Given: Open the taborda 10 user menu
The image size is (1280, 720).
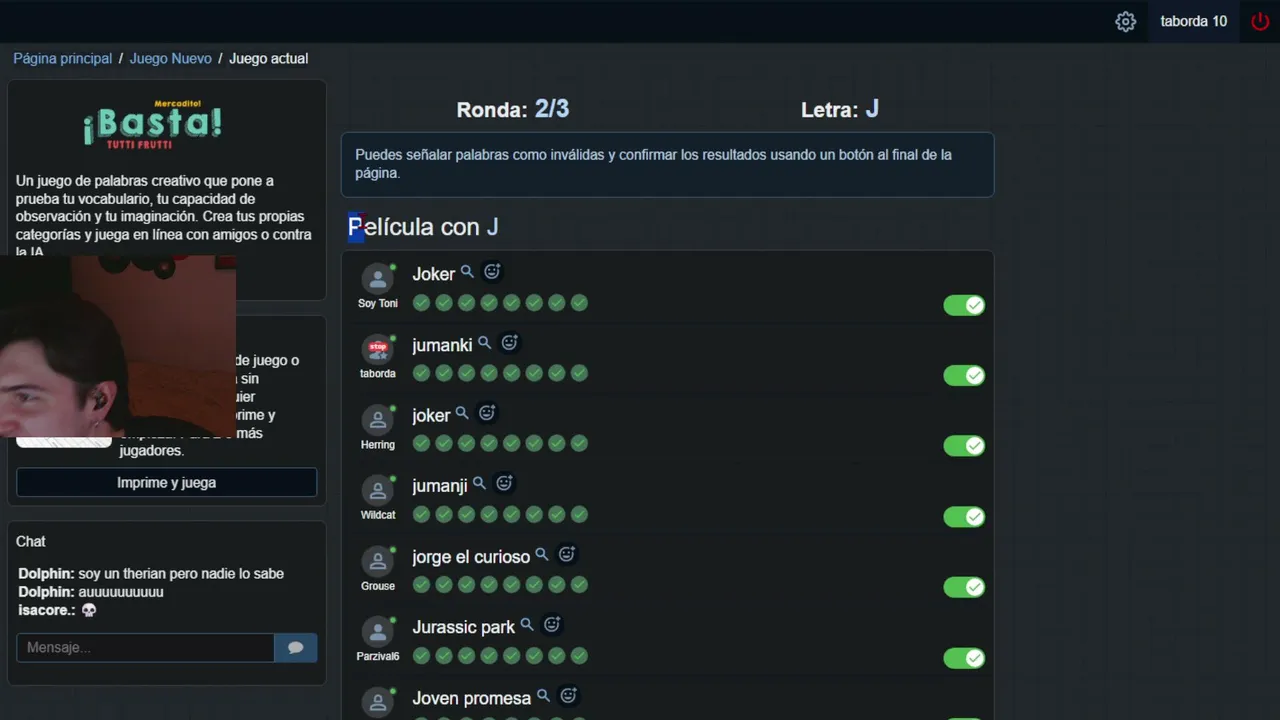Looking at the screenshot, I should click(1194, 21).
